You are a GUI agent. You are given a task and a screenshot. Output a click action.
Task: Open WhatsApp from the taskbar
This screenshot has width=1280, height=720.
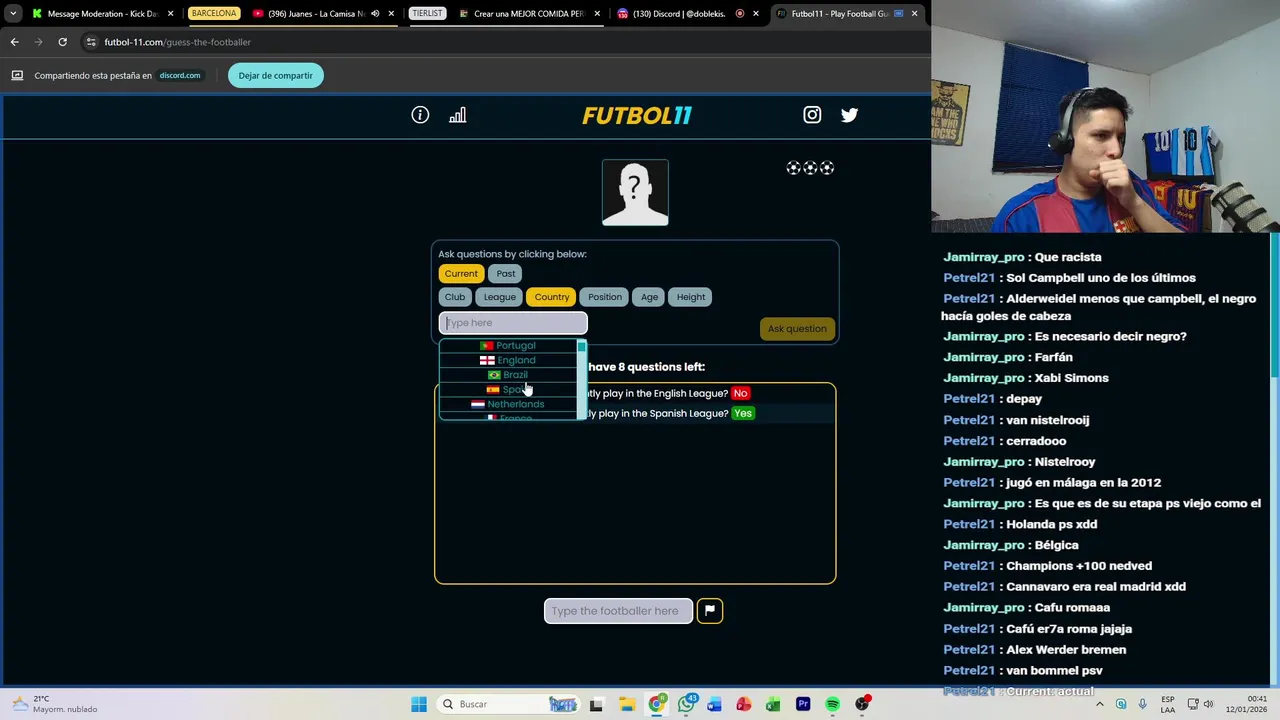[686, 704]
